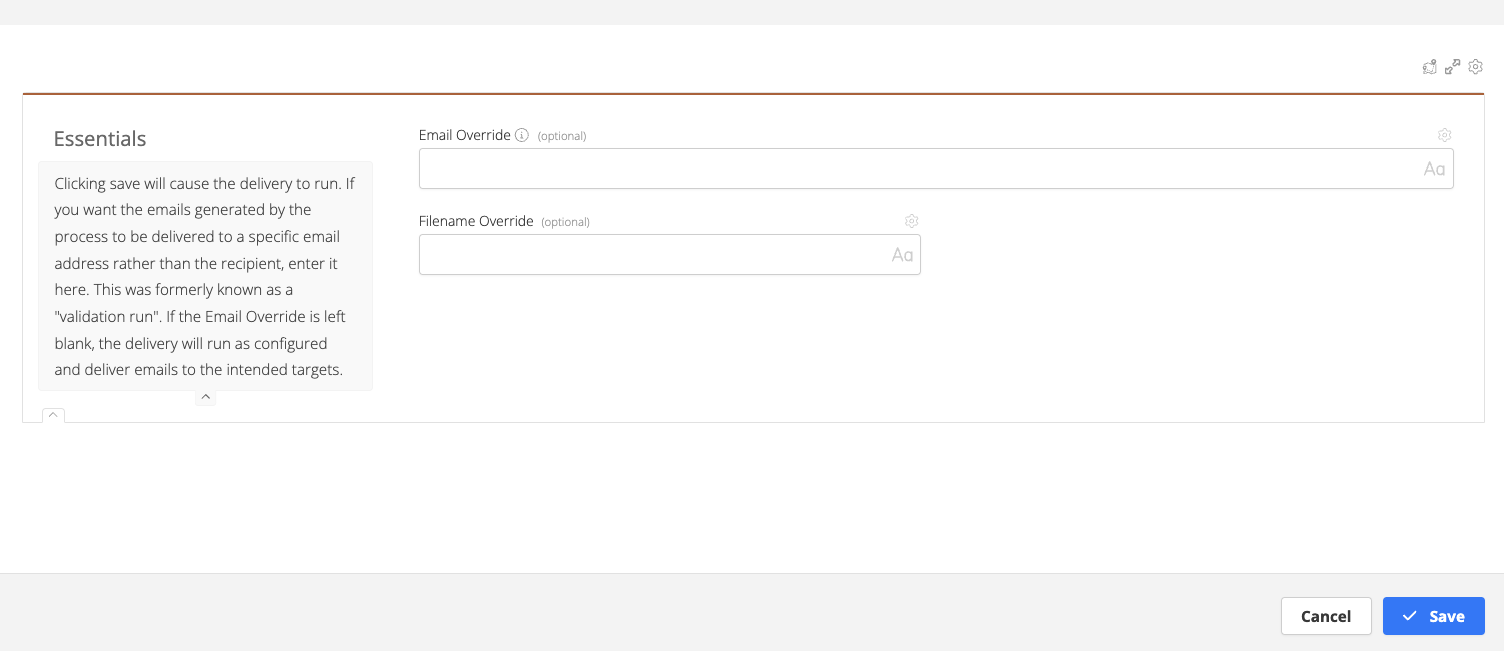Click the checkmark inside the Save button

click(1410, 616)
